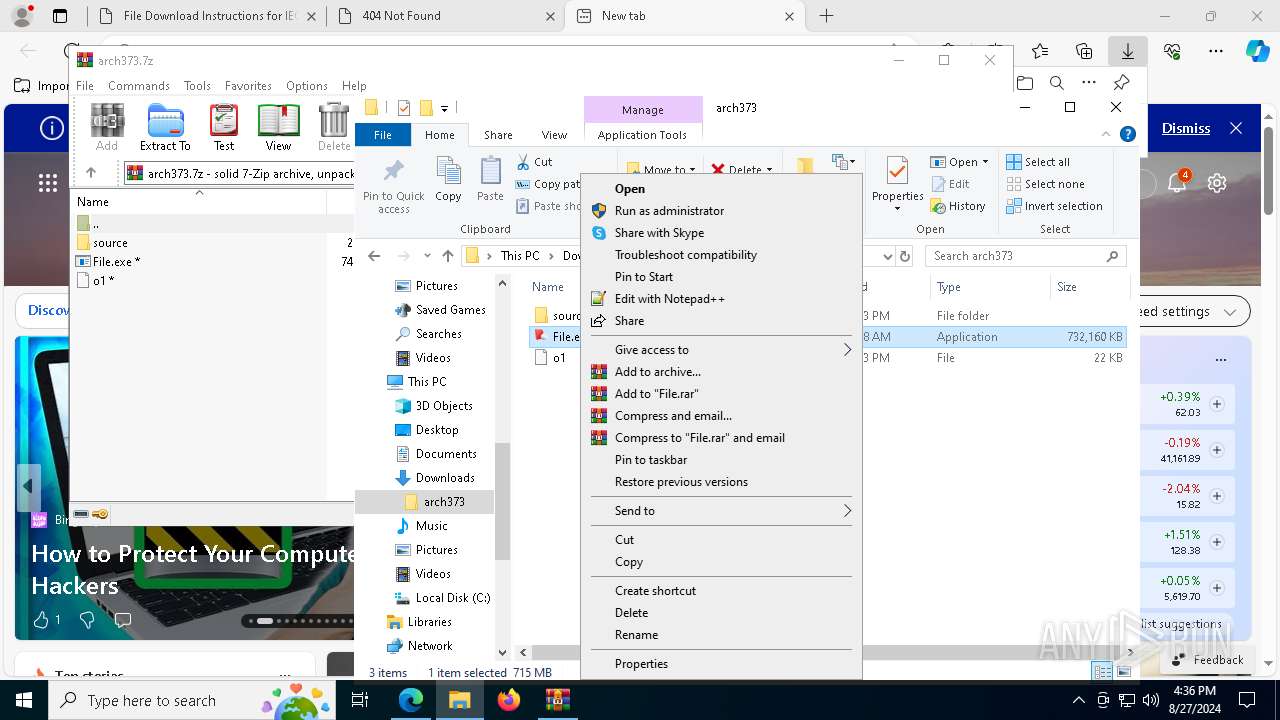Open Explorer View ribbon tab

pos(554,135)
